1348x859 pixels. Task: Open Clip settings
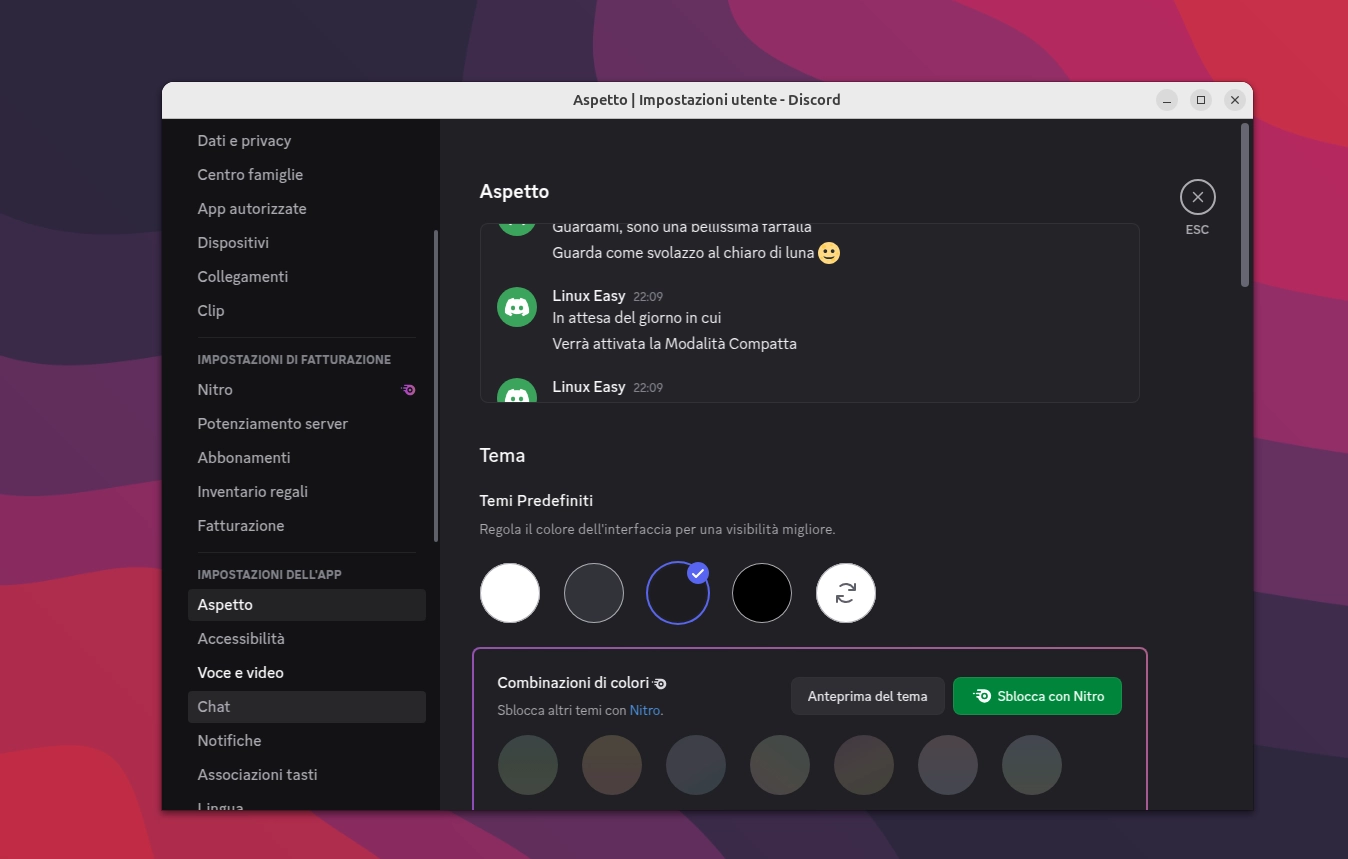point(307,311)
